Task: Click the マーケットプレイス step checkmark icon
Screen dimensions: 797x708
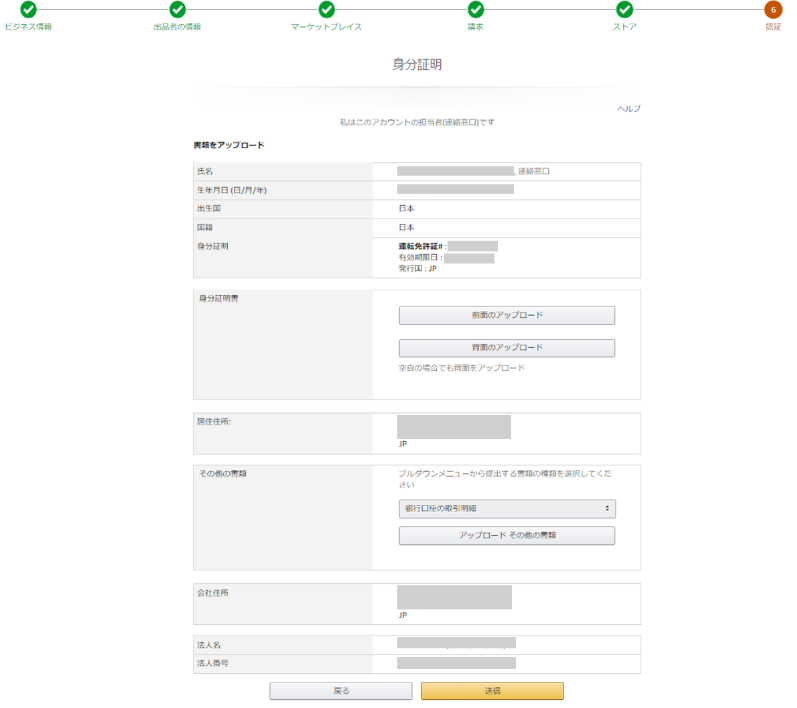Action: pos(326,9)
